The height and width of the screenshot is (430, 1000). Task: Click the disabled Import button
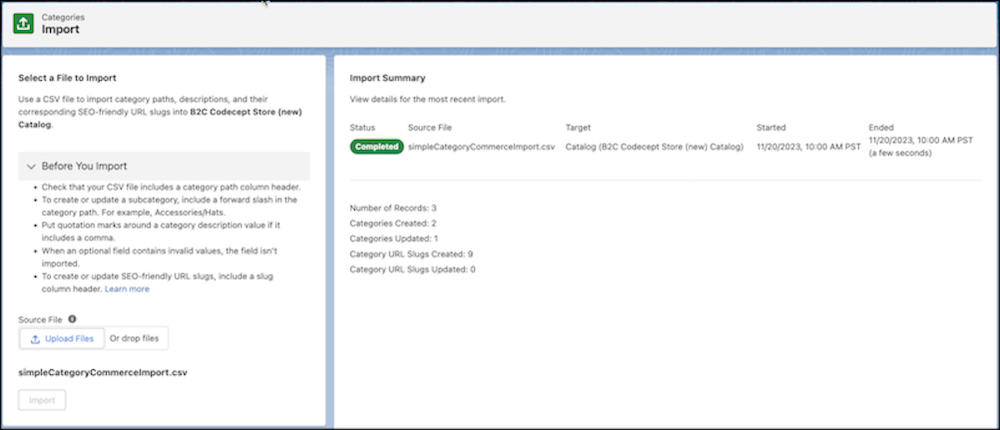(42, 401)
